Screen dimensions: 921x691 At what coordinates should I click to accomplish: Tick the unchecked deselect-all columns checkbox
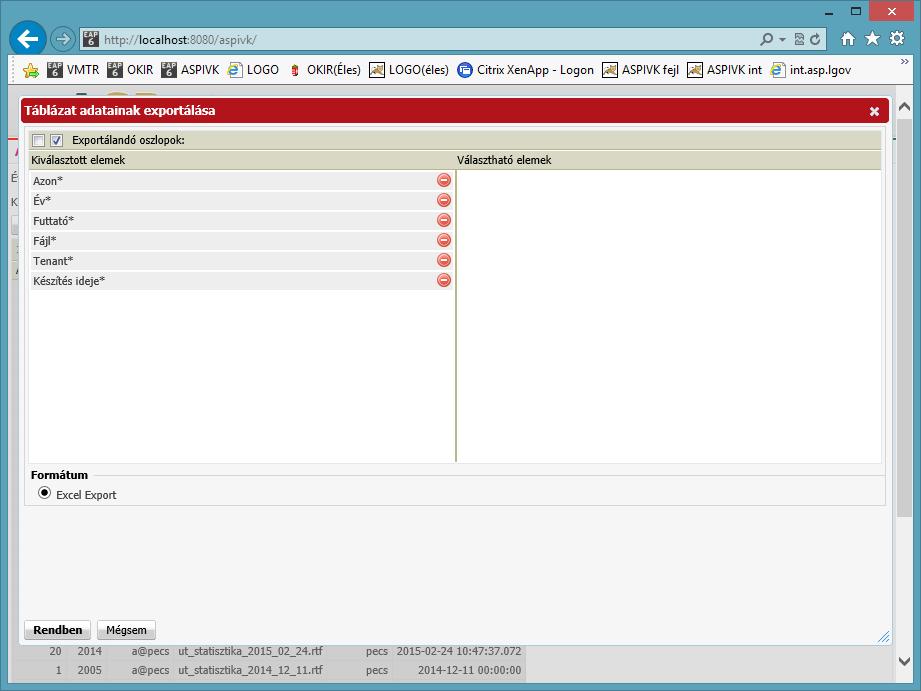pos(39,140)
